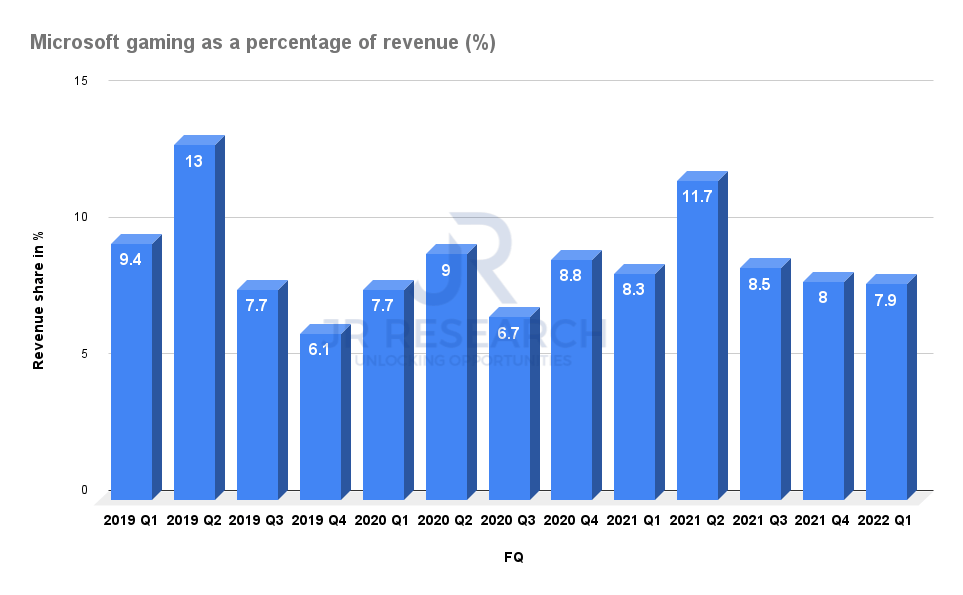Click the chart title about Microsoft gaming revenue
The width and height of the screenshot is (963, 595).
tap(263, 42)
